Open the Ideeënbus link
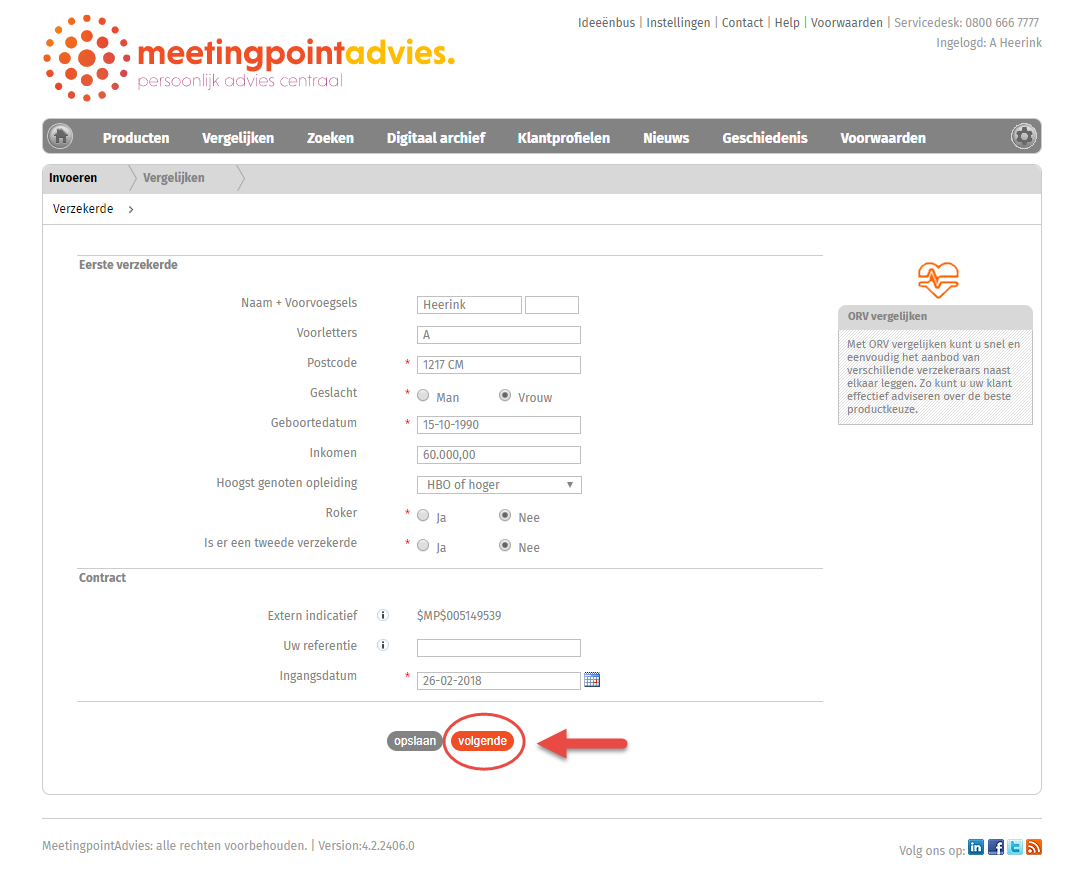The height and width of the screenshot is (888, 1078). tap(606, 23)
